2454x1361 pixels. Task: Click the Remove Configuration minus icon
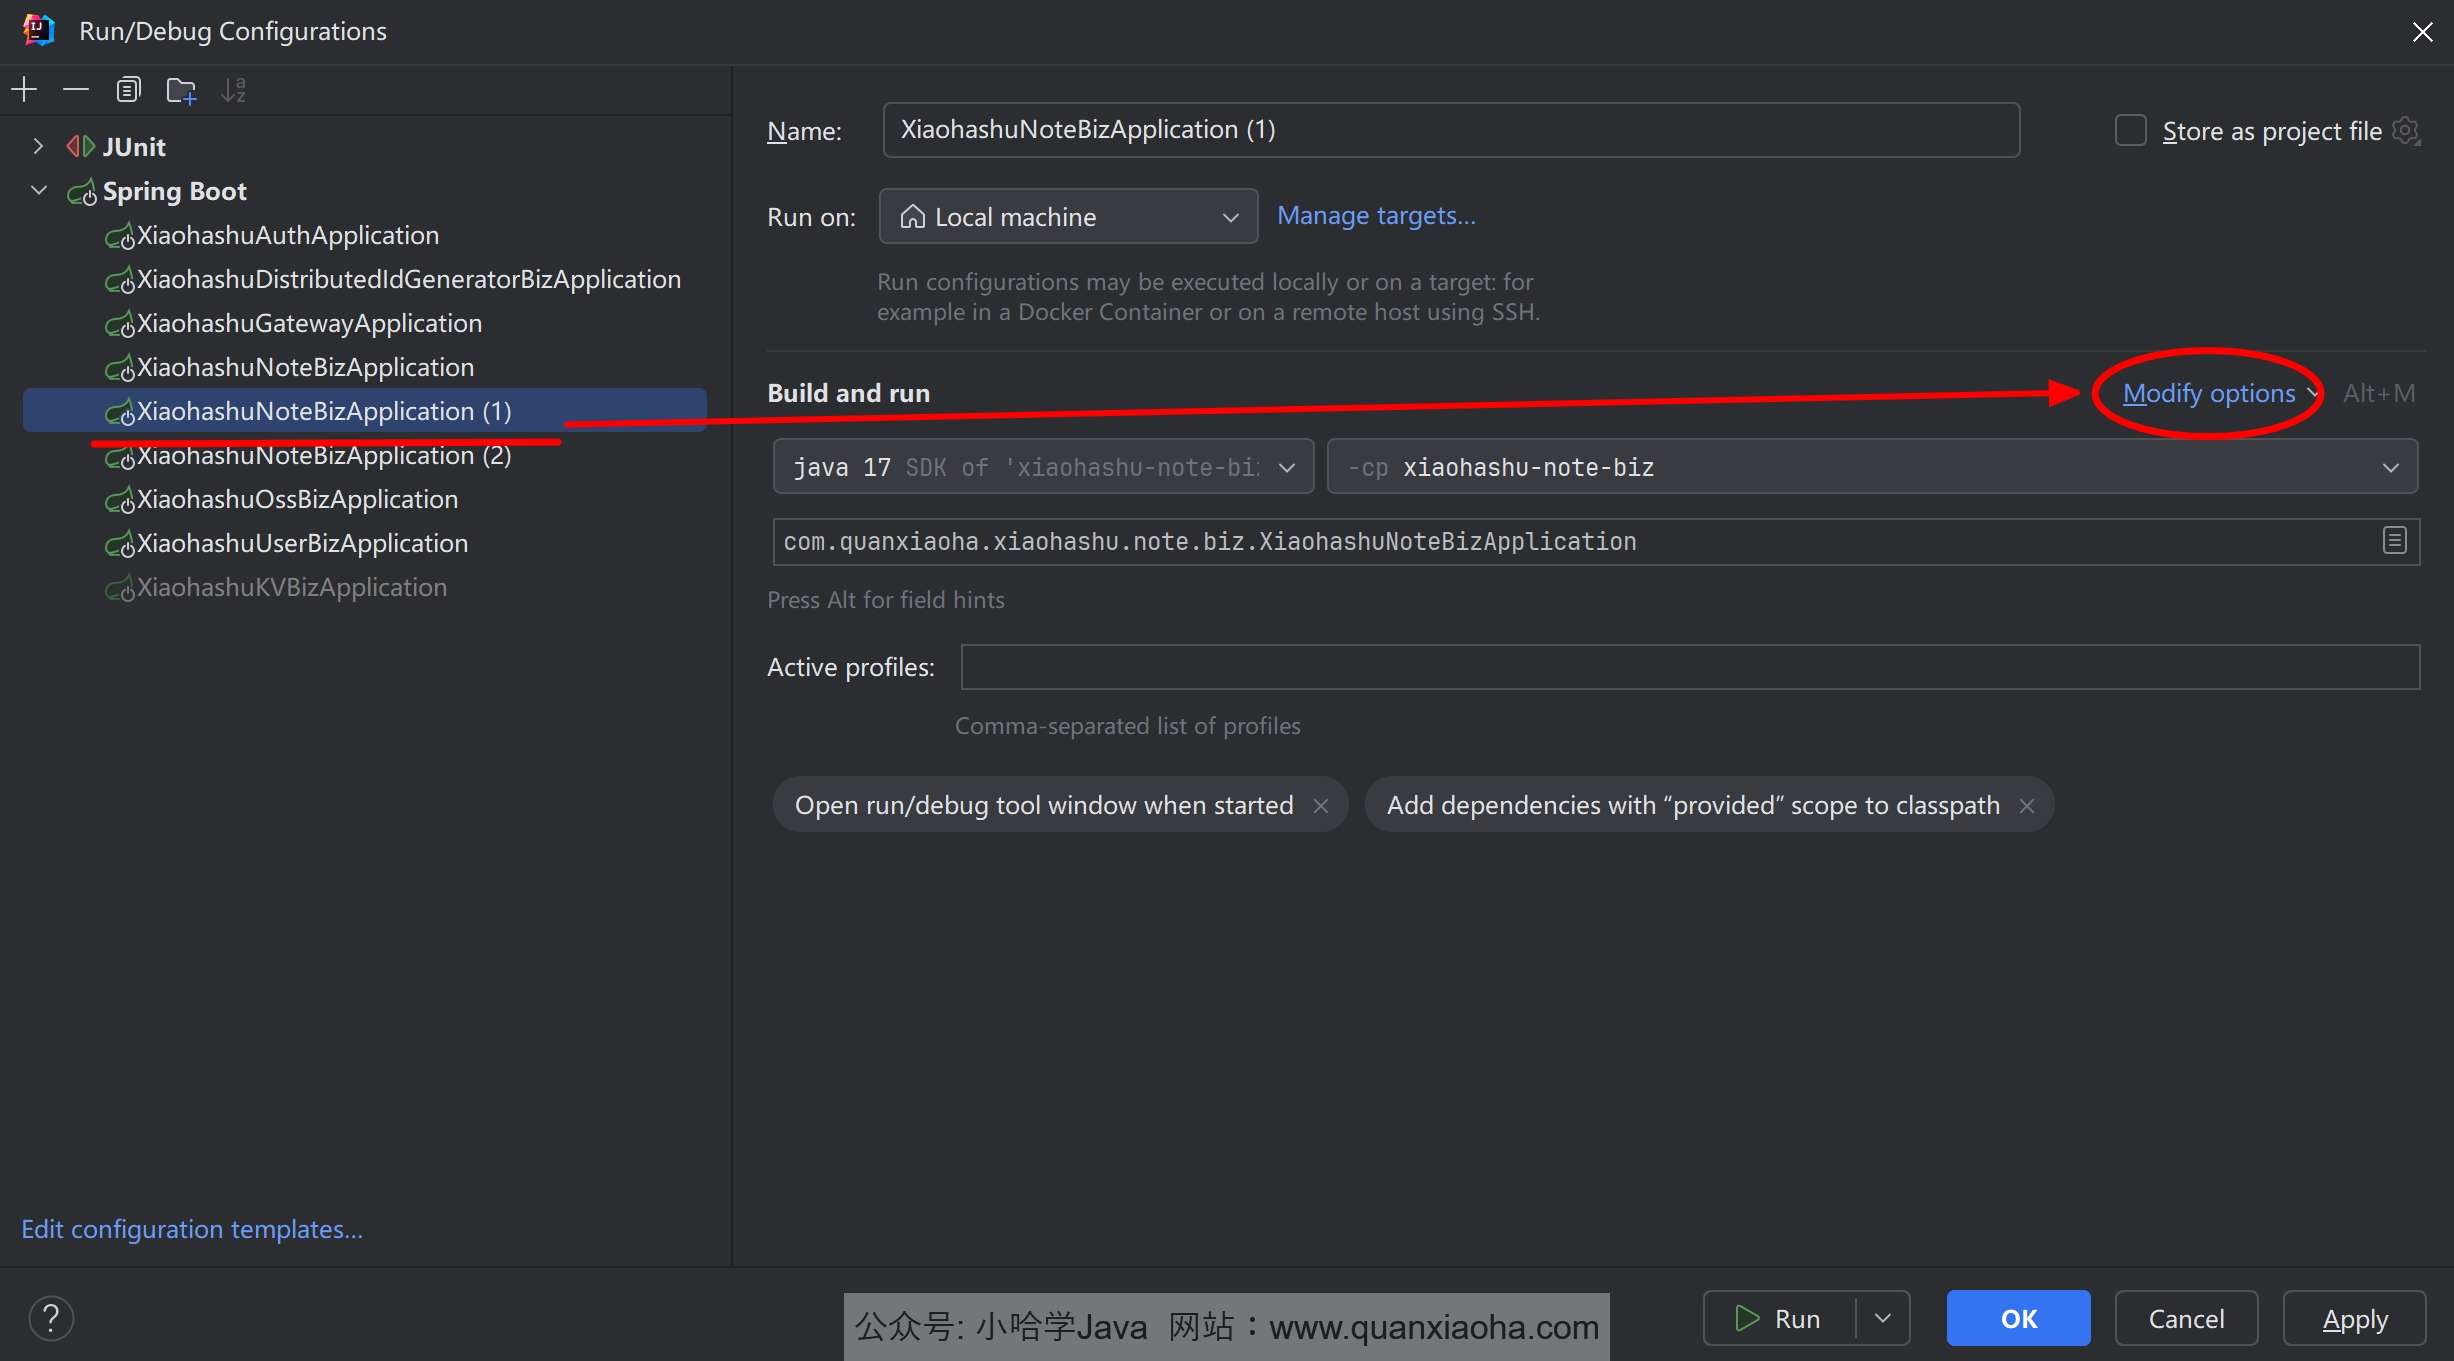click(76, 90)
